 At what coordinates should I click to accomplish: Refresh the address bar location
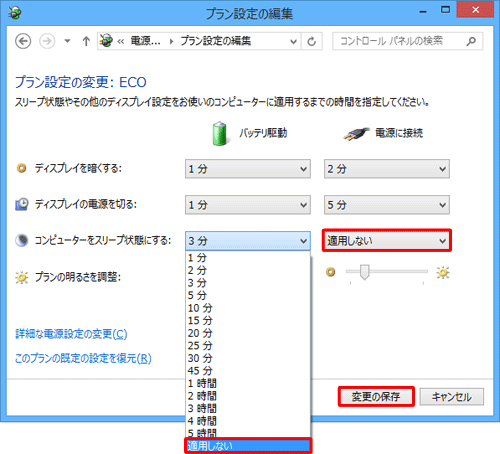(312, 41)
